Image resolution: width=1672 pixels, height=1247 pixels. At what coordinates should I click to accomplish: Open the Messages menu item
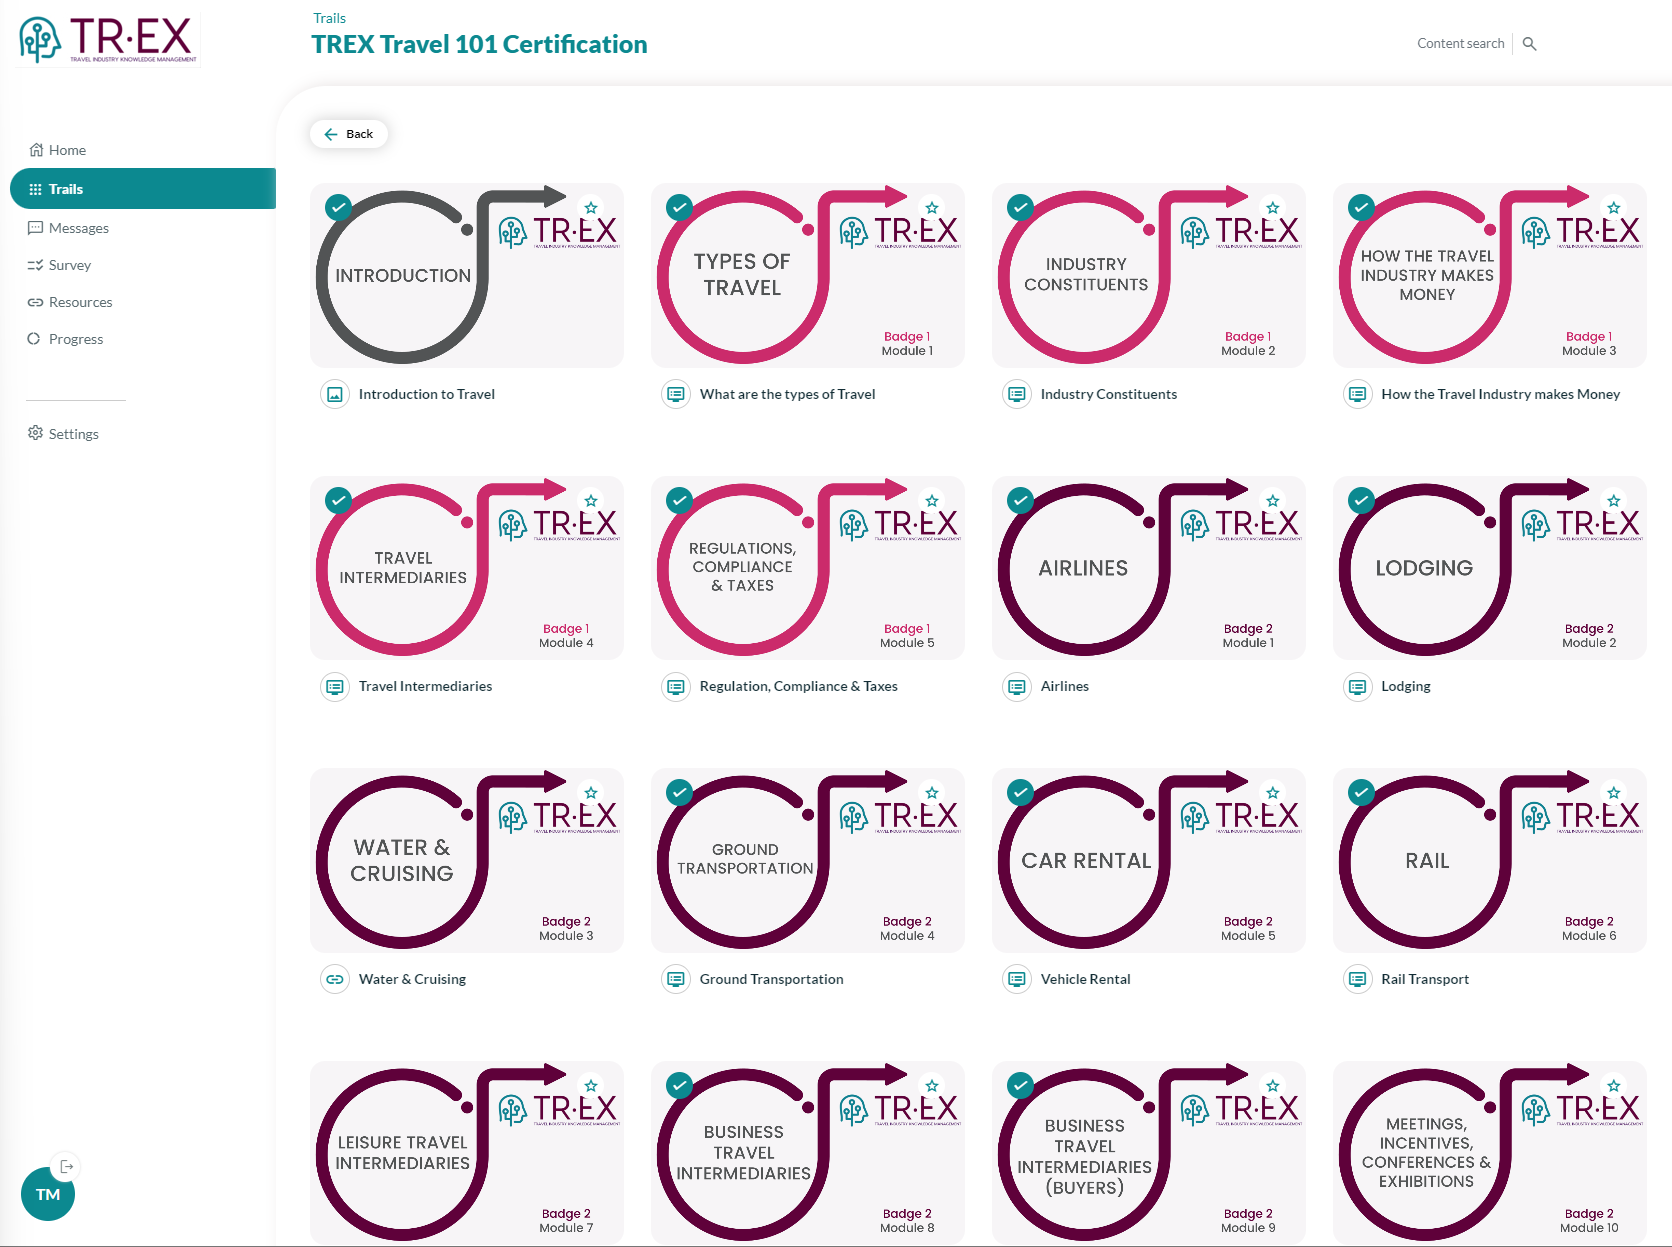[x=78, y=228]
